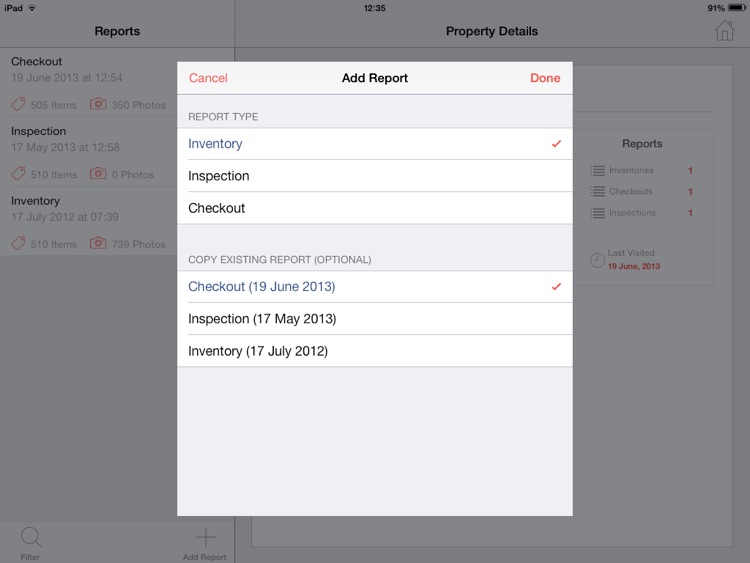Click the tag icon beside 505 Items

[18, 104]
